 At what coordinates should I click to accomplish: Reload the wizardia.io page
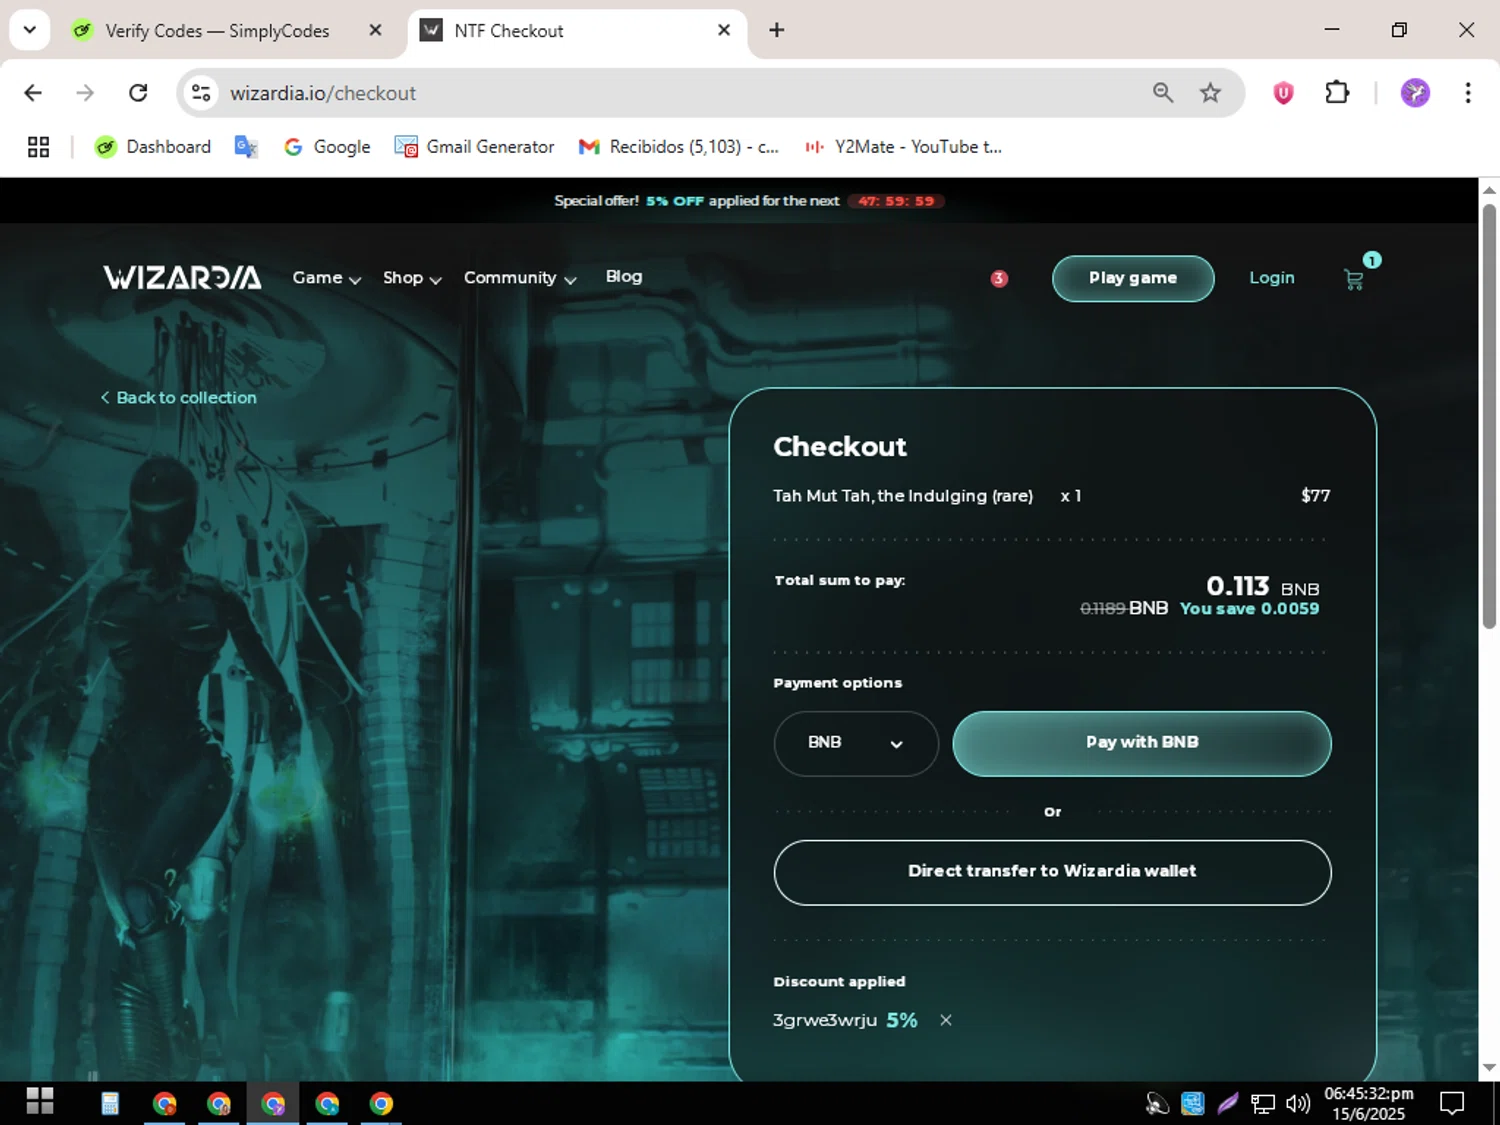click(138, 93)
